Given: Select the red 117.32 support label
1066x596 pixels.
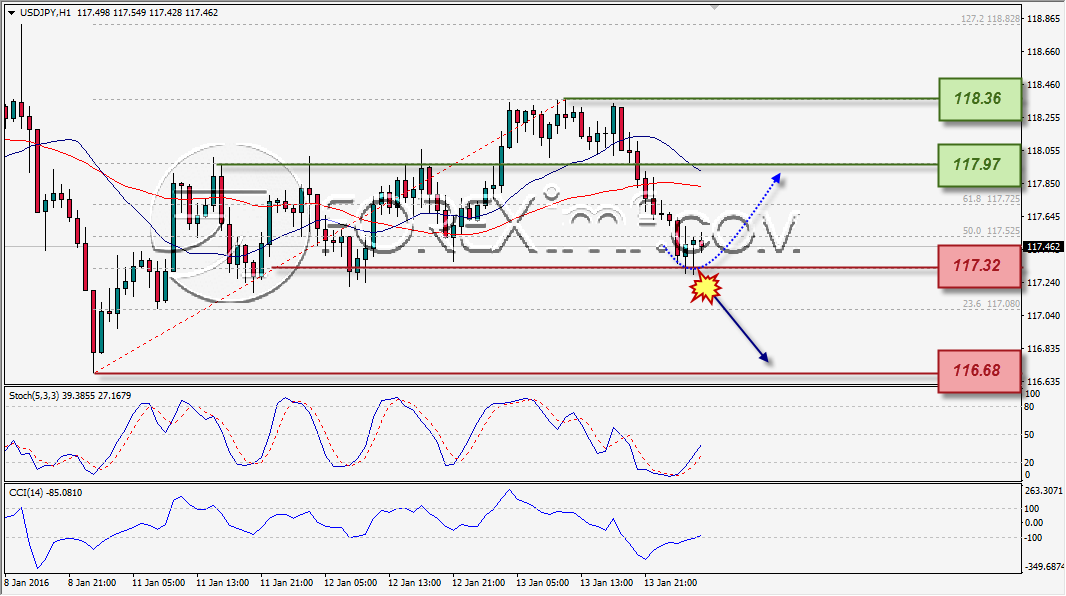Looking at the screenshot, I should point(979,266).
